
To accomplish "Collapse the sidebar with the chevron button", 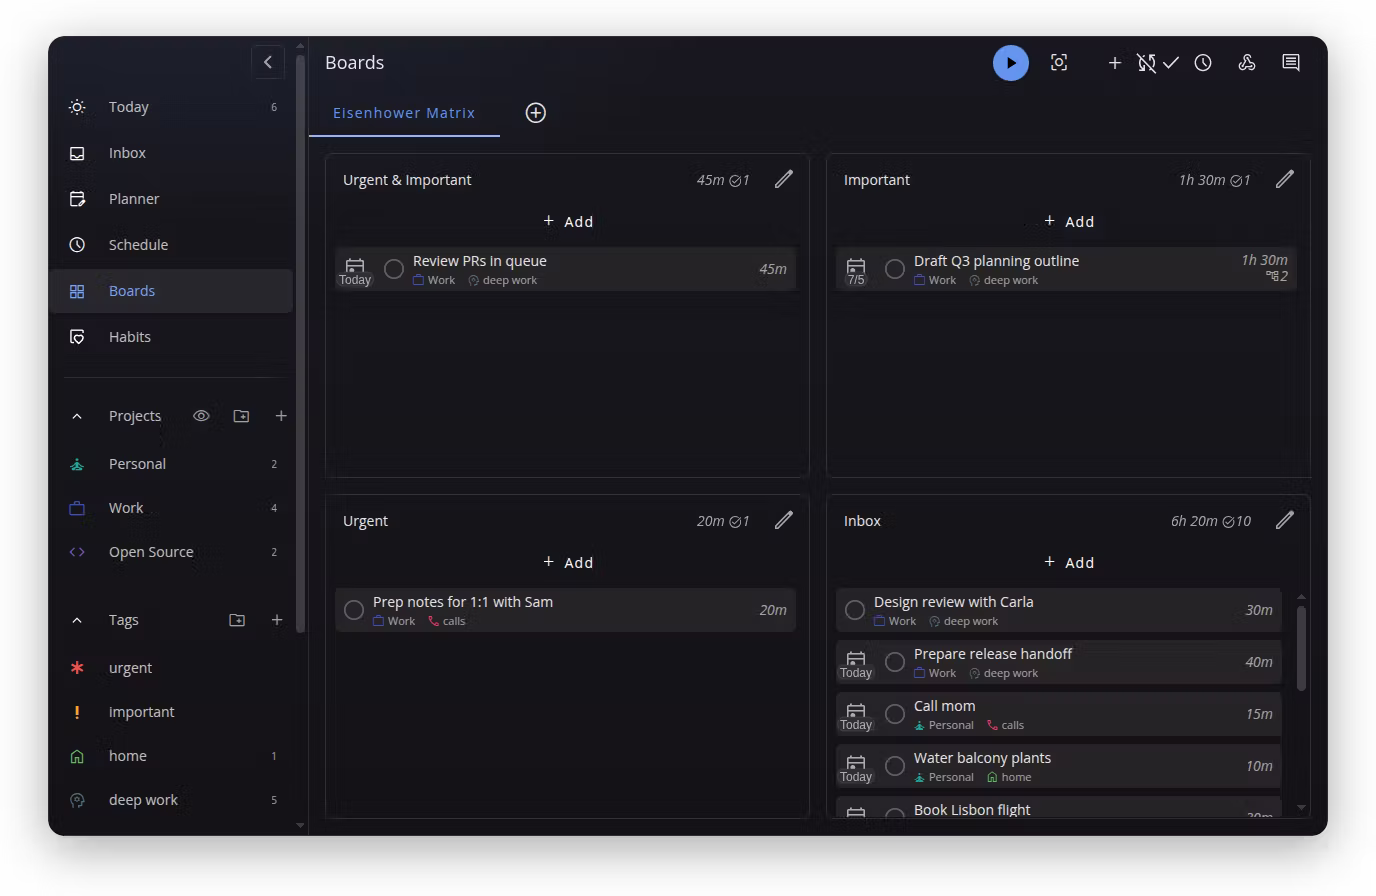I will pos(268,62).
